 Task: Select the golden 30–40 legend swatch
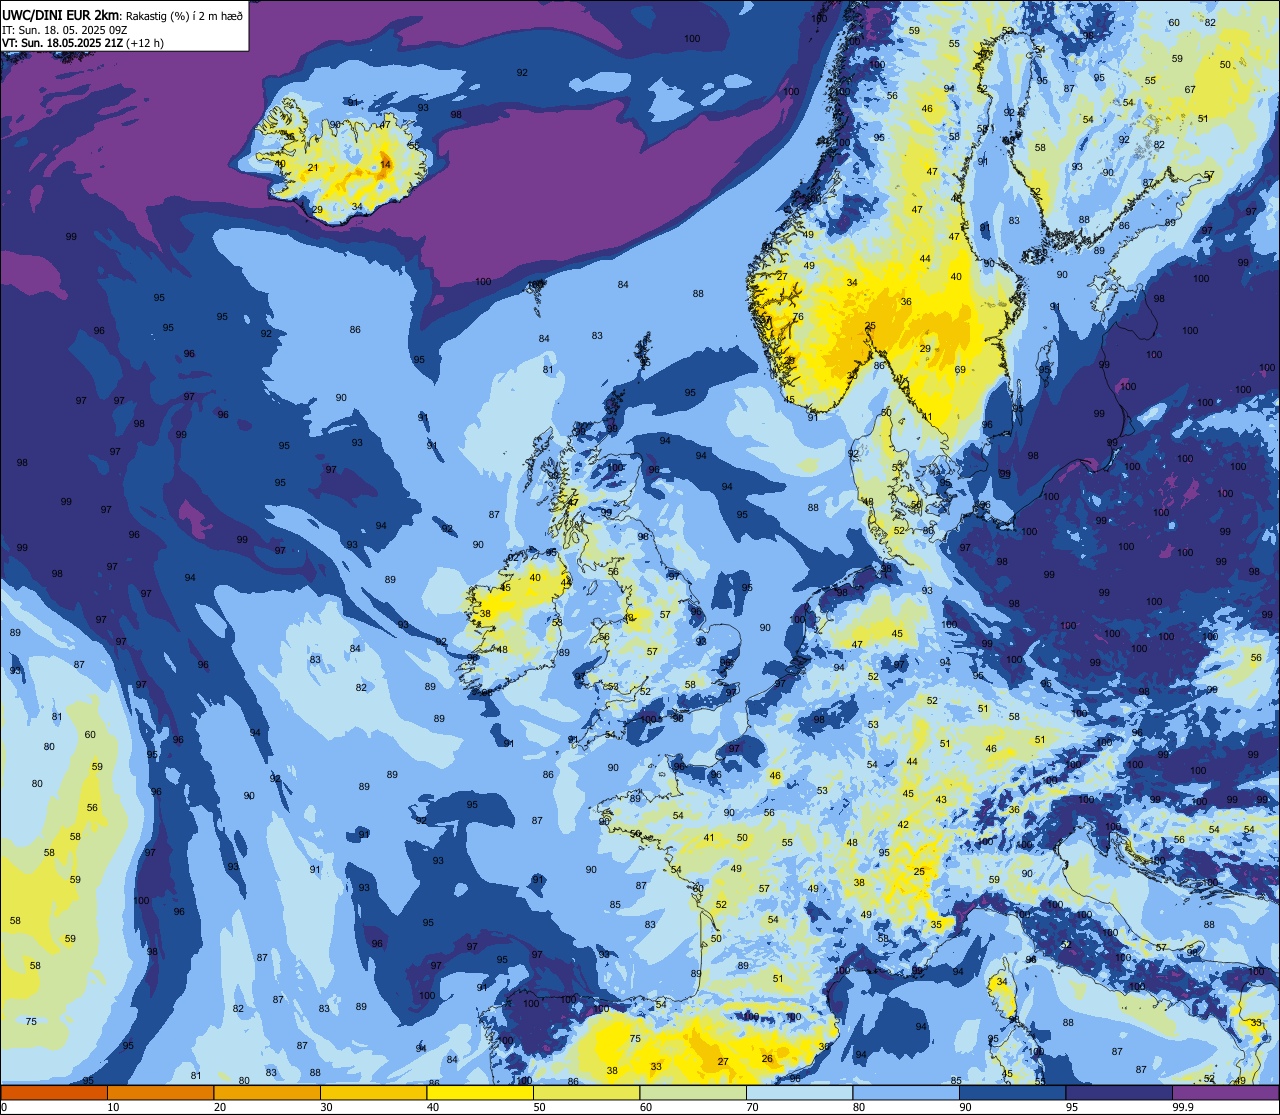[x=373, y=1092]
